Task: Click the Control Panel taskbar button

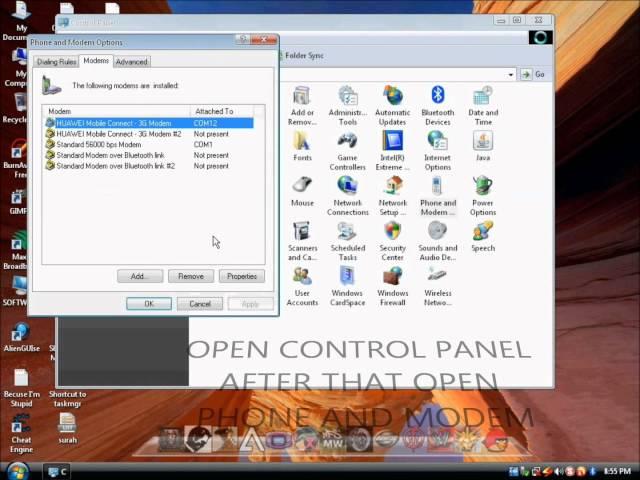Action: point(57,471)
